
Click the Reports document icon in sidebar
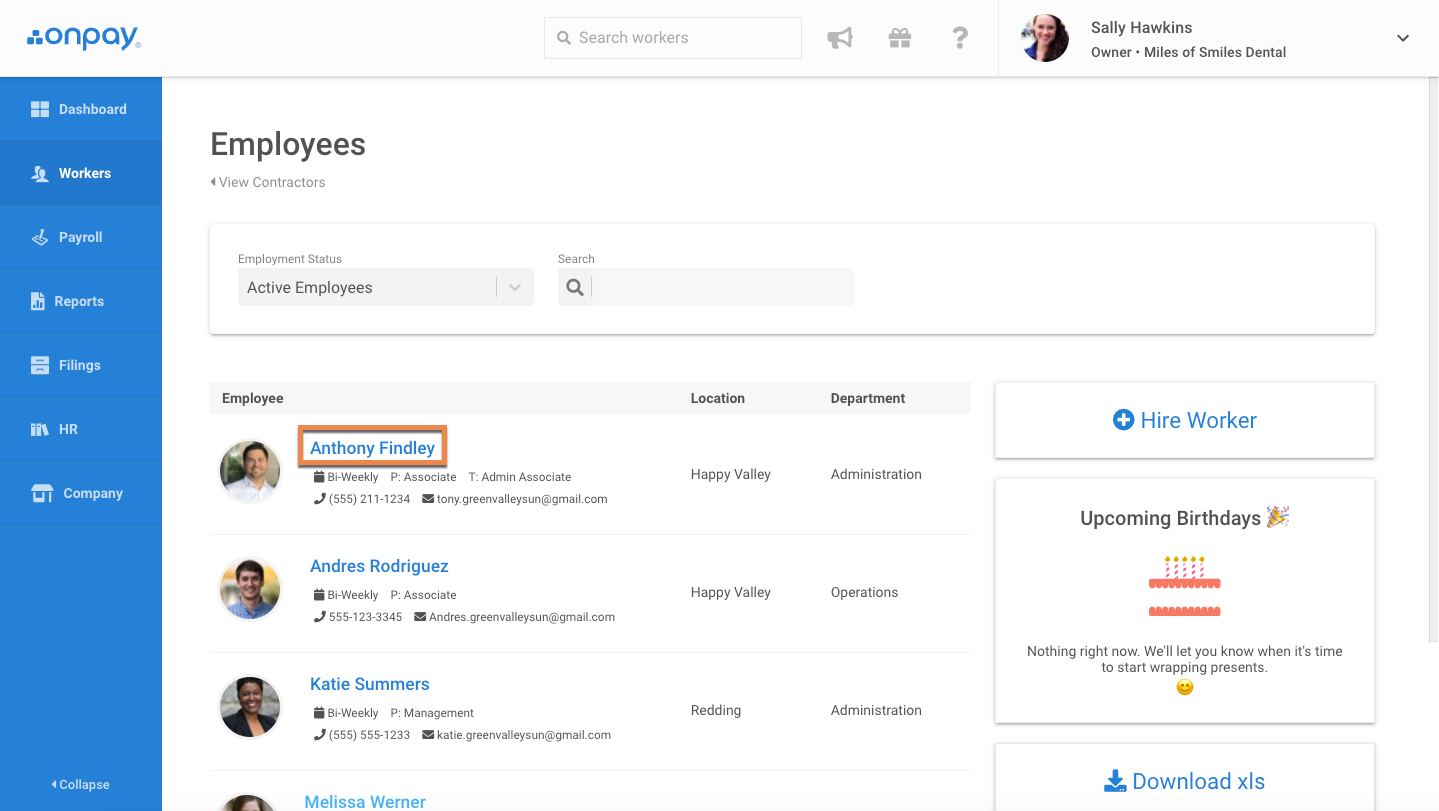click(x=38, y=301)
